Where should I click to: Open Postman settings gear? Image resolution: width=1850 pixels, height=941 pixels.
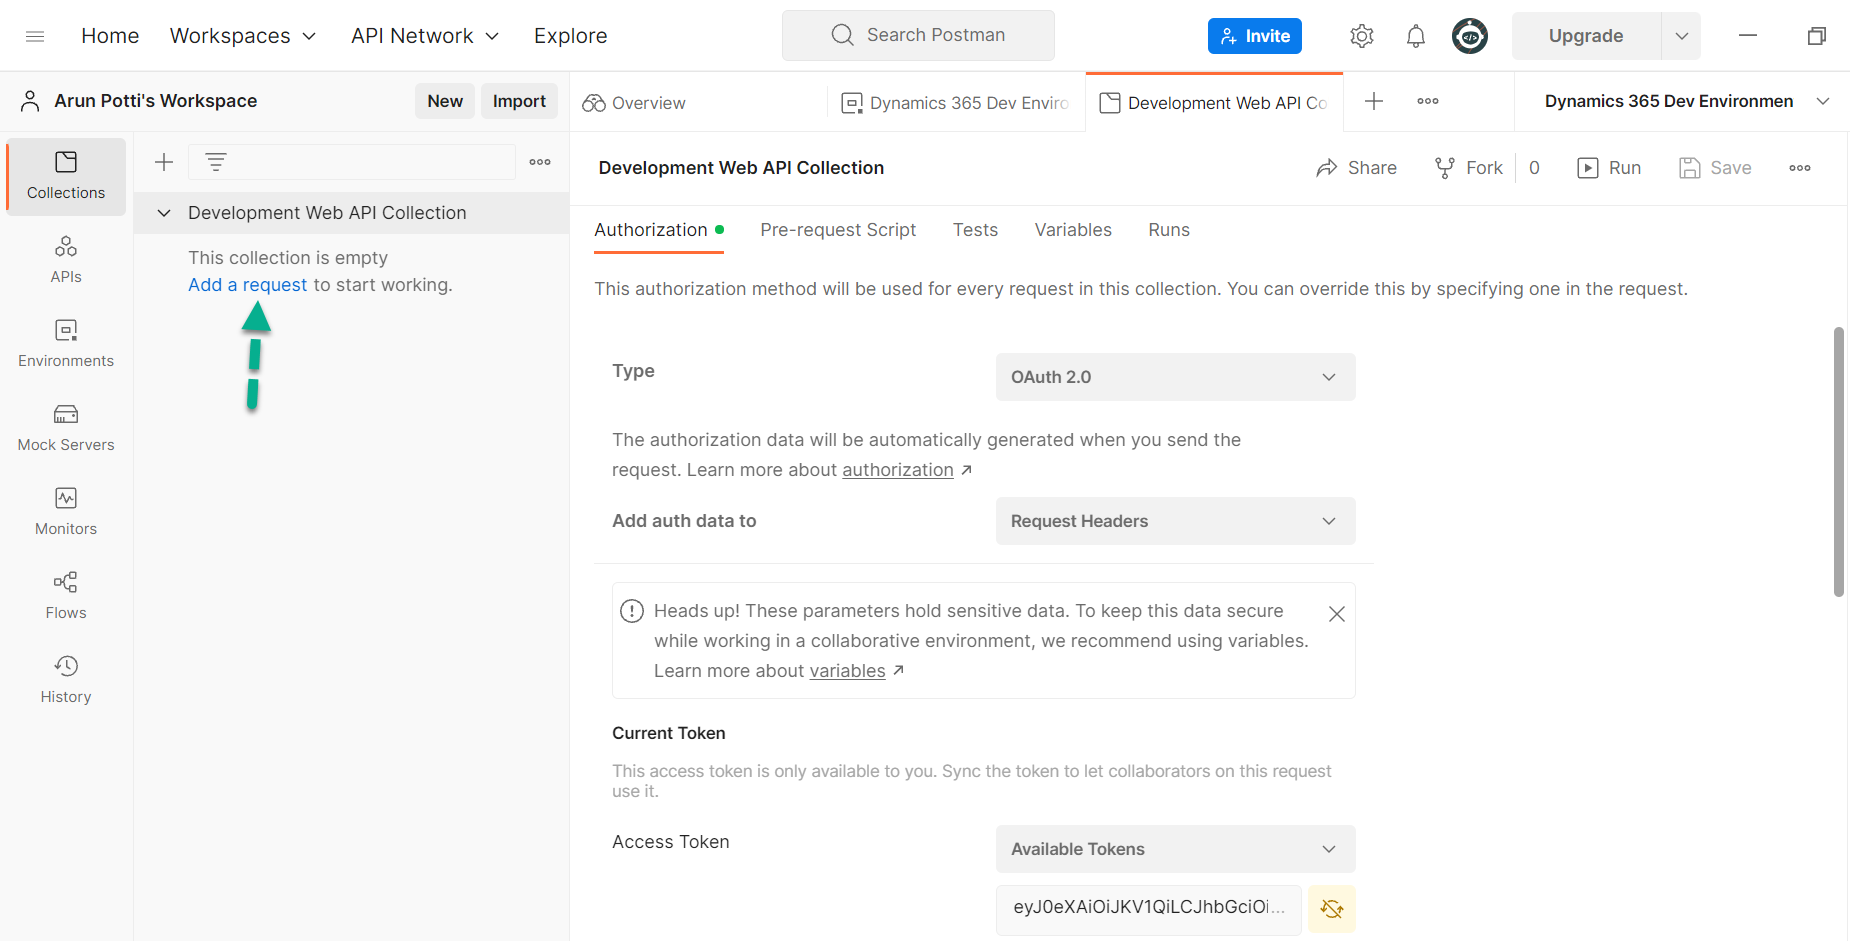(1361, 35)
